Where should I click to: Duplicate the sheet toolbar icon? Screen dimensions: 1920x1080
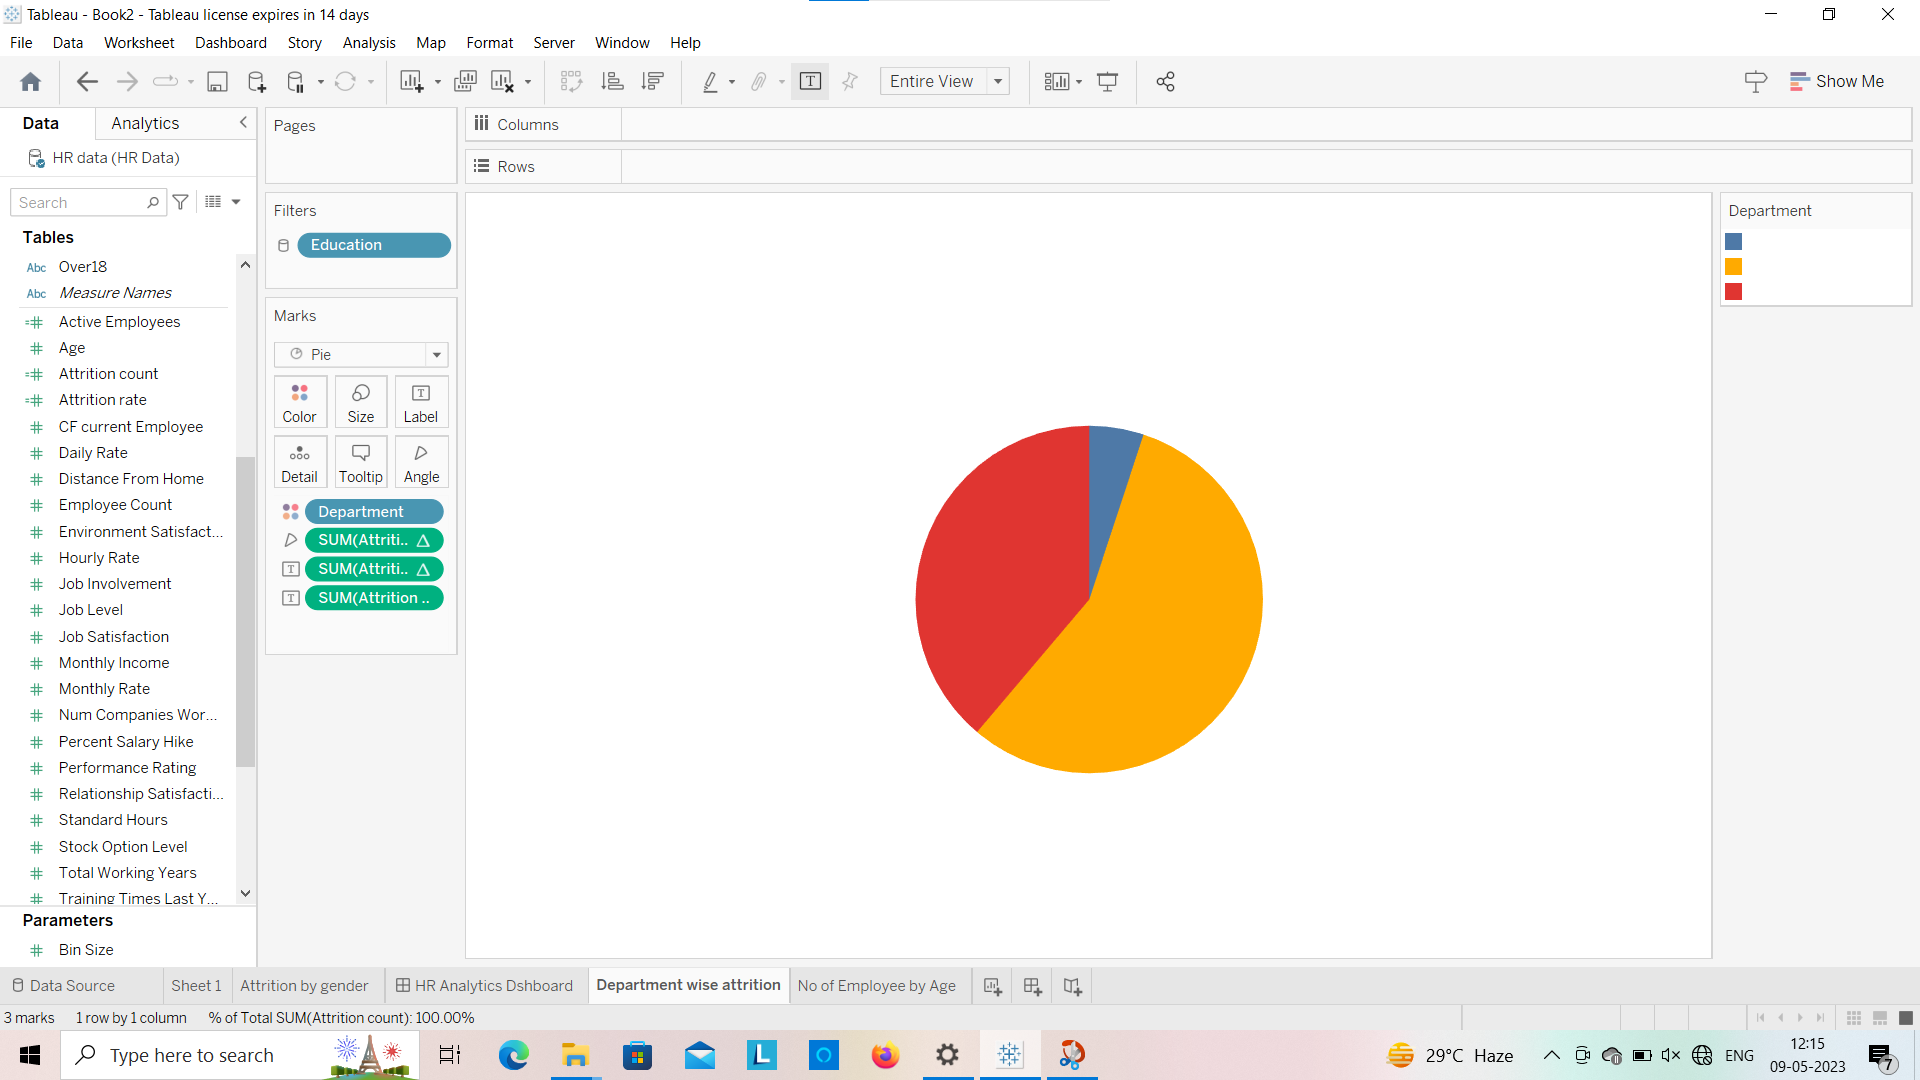[465, 82]
